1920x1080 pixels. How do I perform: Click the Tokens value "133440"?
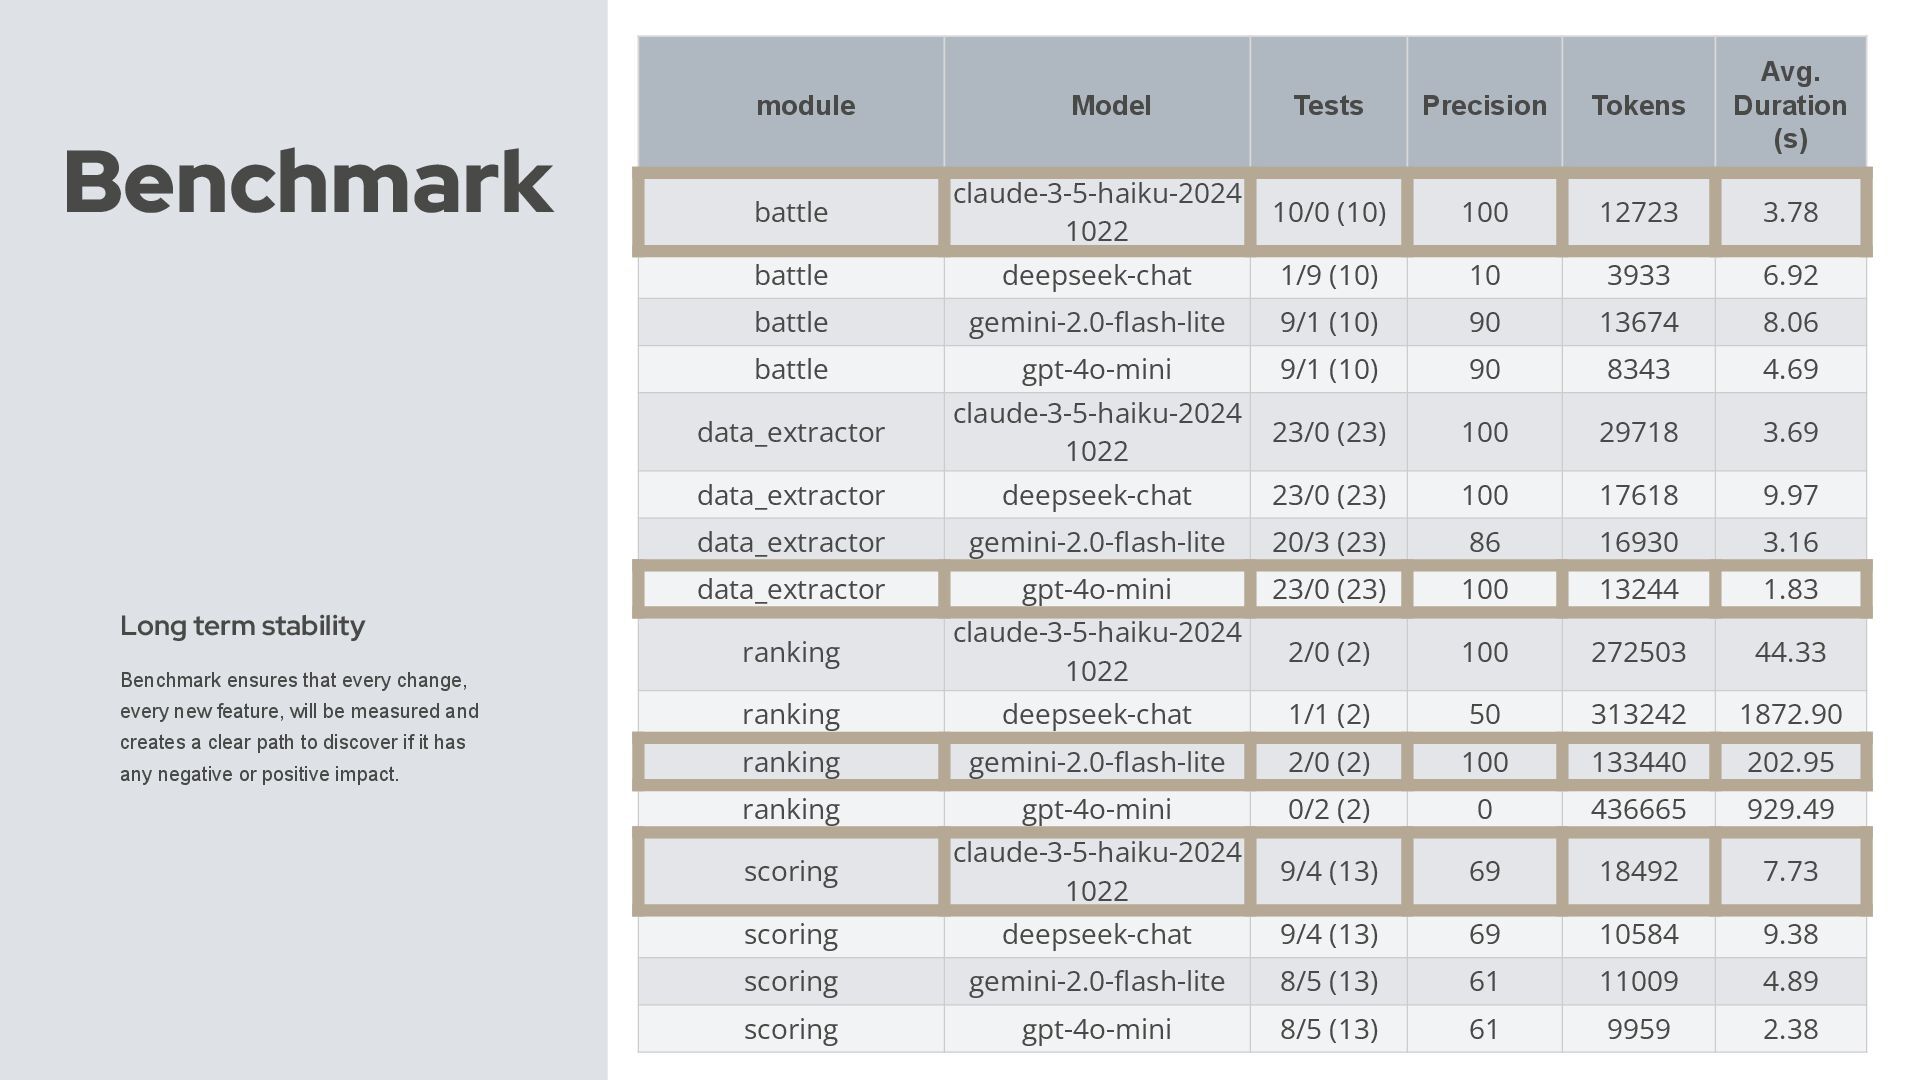click(x=1638, y=762)
